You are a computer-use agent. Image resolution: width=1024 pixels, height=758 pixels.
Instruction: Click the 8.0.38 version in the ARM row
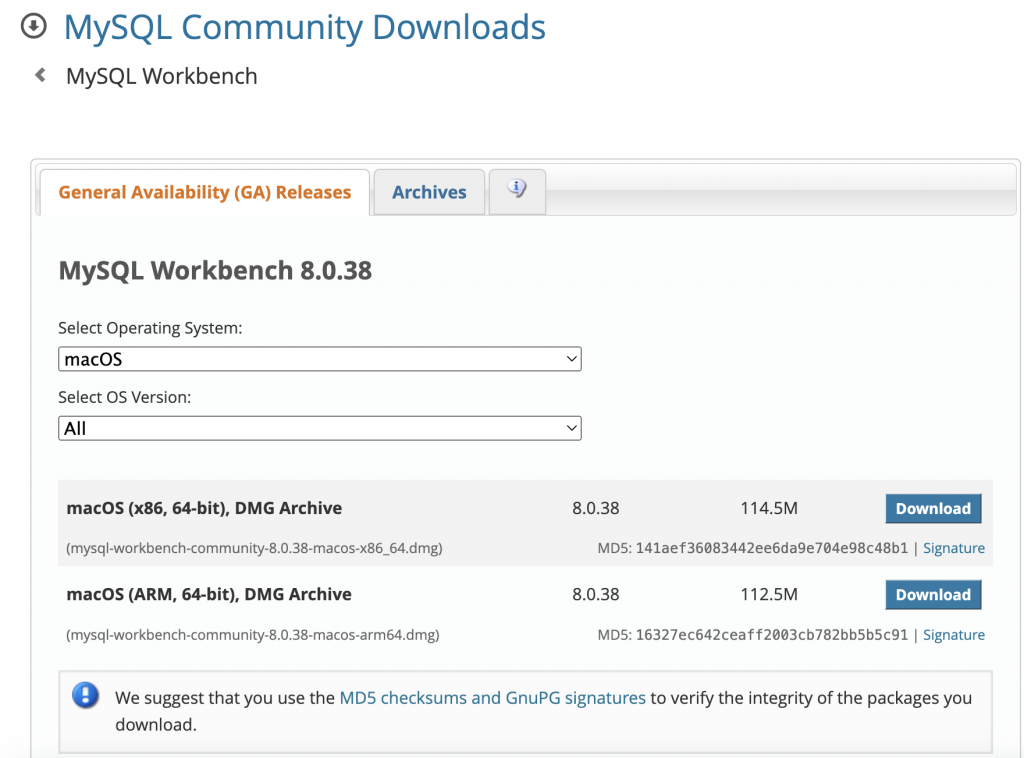(596, 594)
